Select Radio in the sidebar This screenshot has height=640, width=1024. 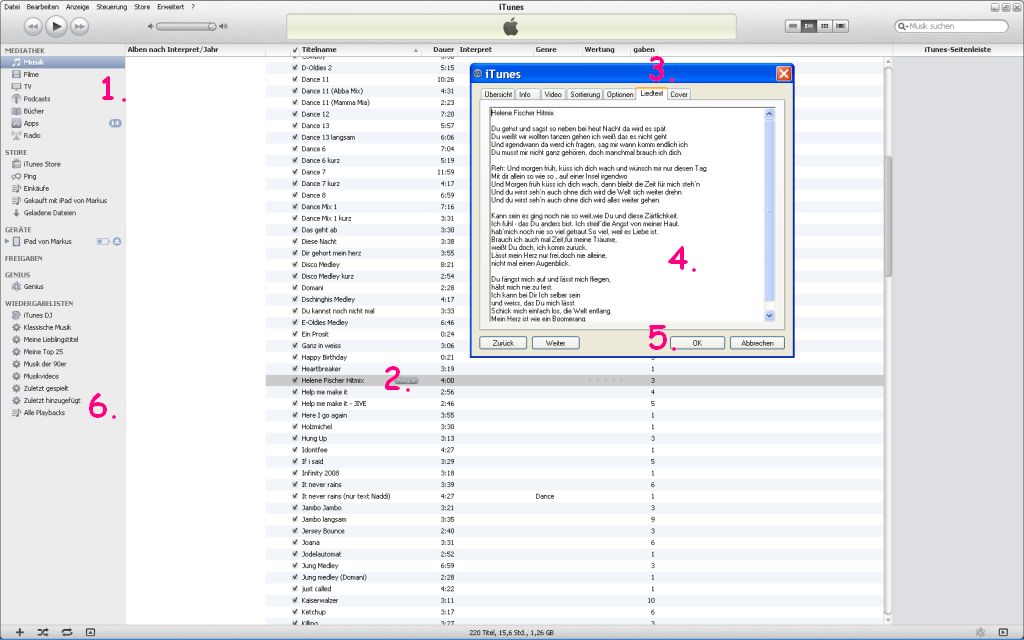tap(32, 136)
